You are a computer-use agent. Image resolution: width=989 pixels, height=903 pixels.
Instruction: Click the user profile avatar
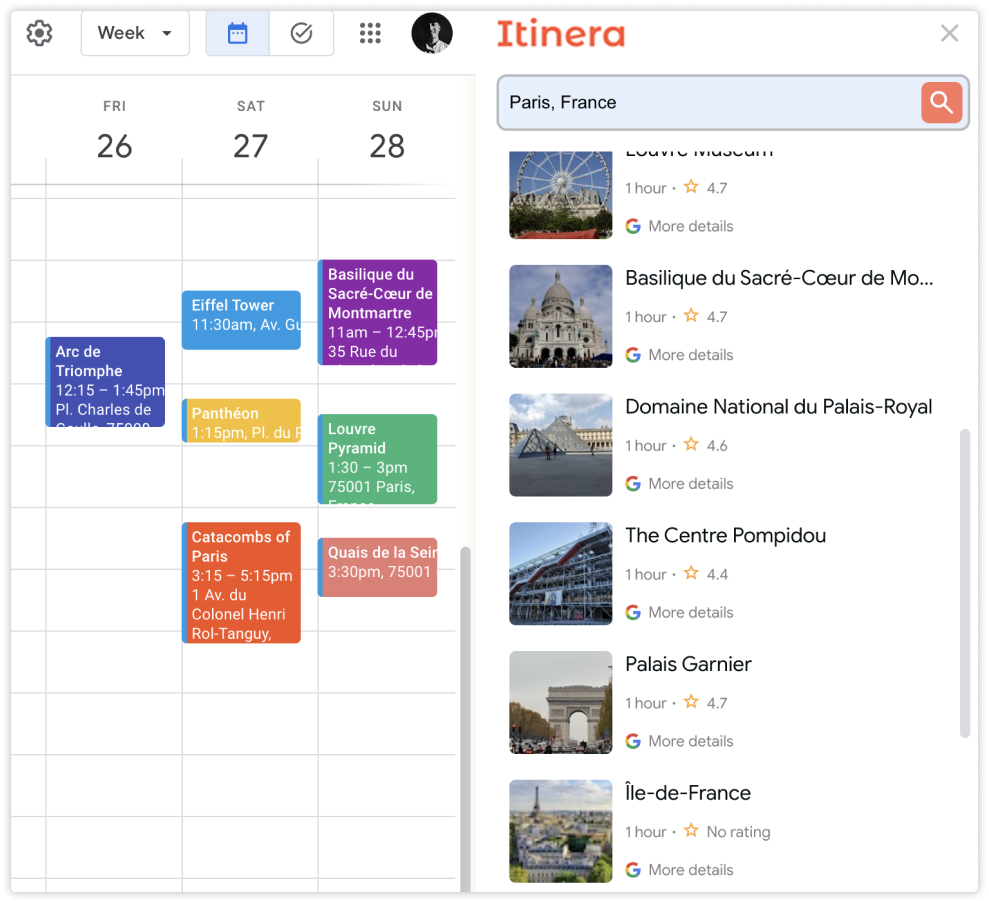pos(432,33)
